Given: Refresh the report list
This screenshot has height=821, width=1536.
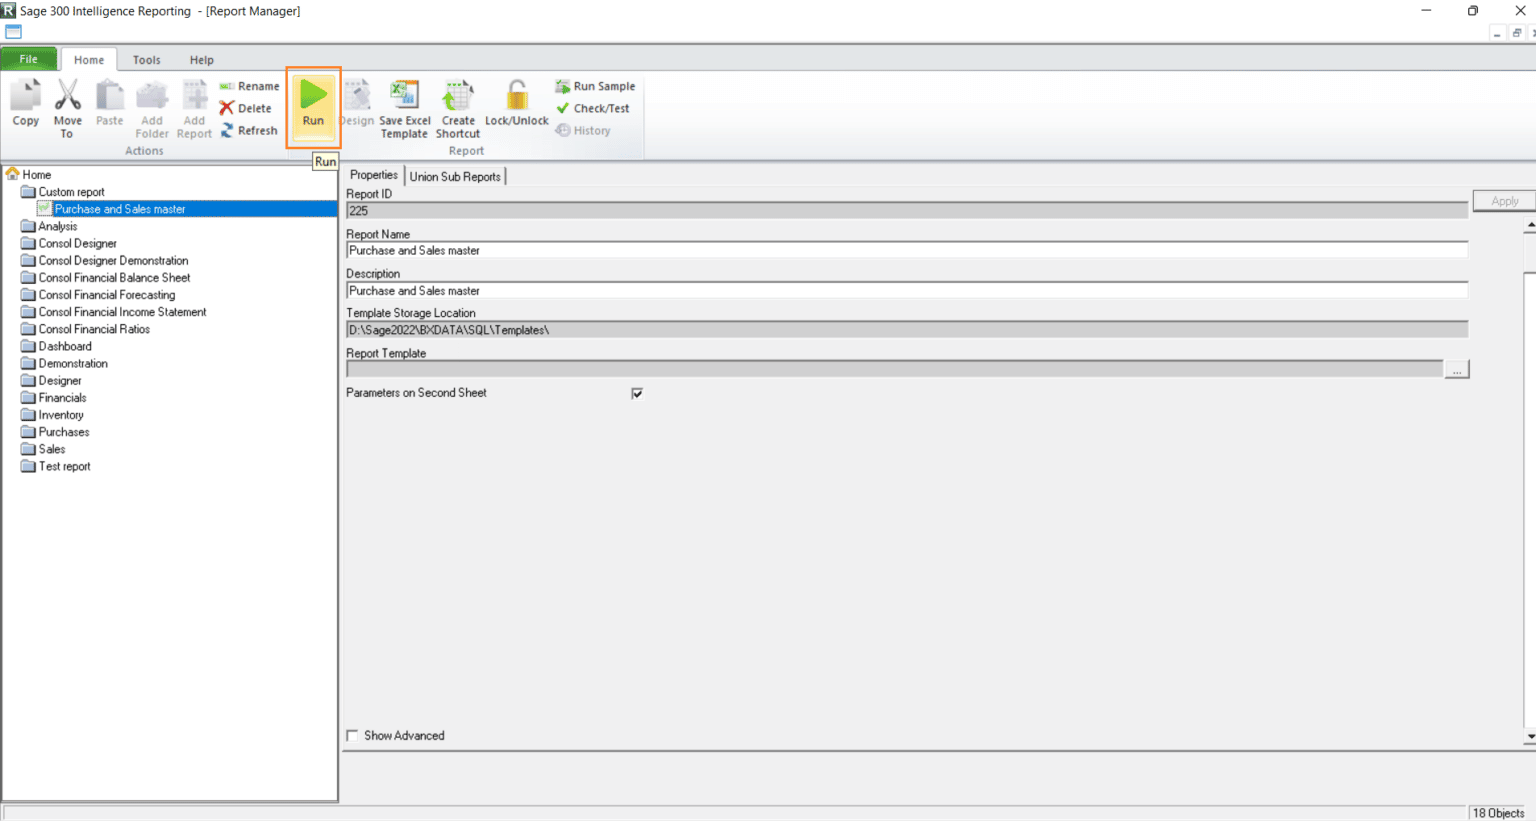Looking at the screenshot, I should [x=249, y=130].
